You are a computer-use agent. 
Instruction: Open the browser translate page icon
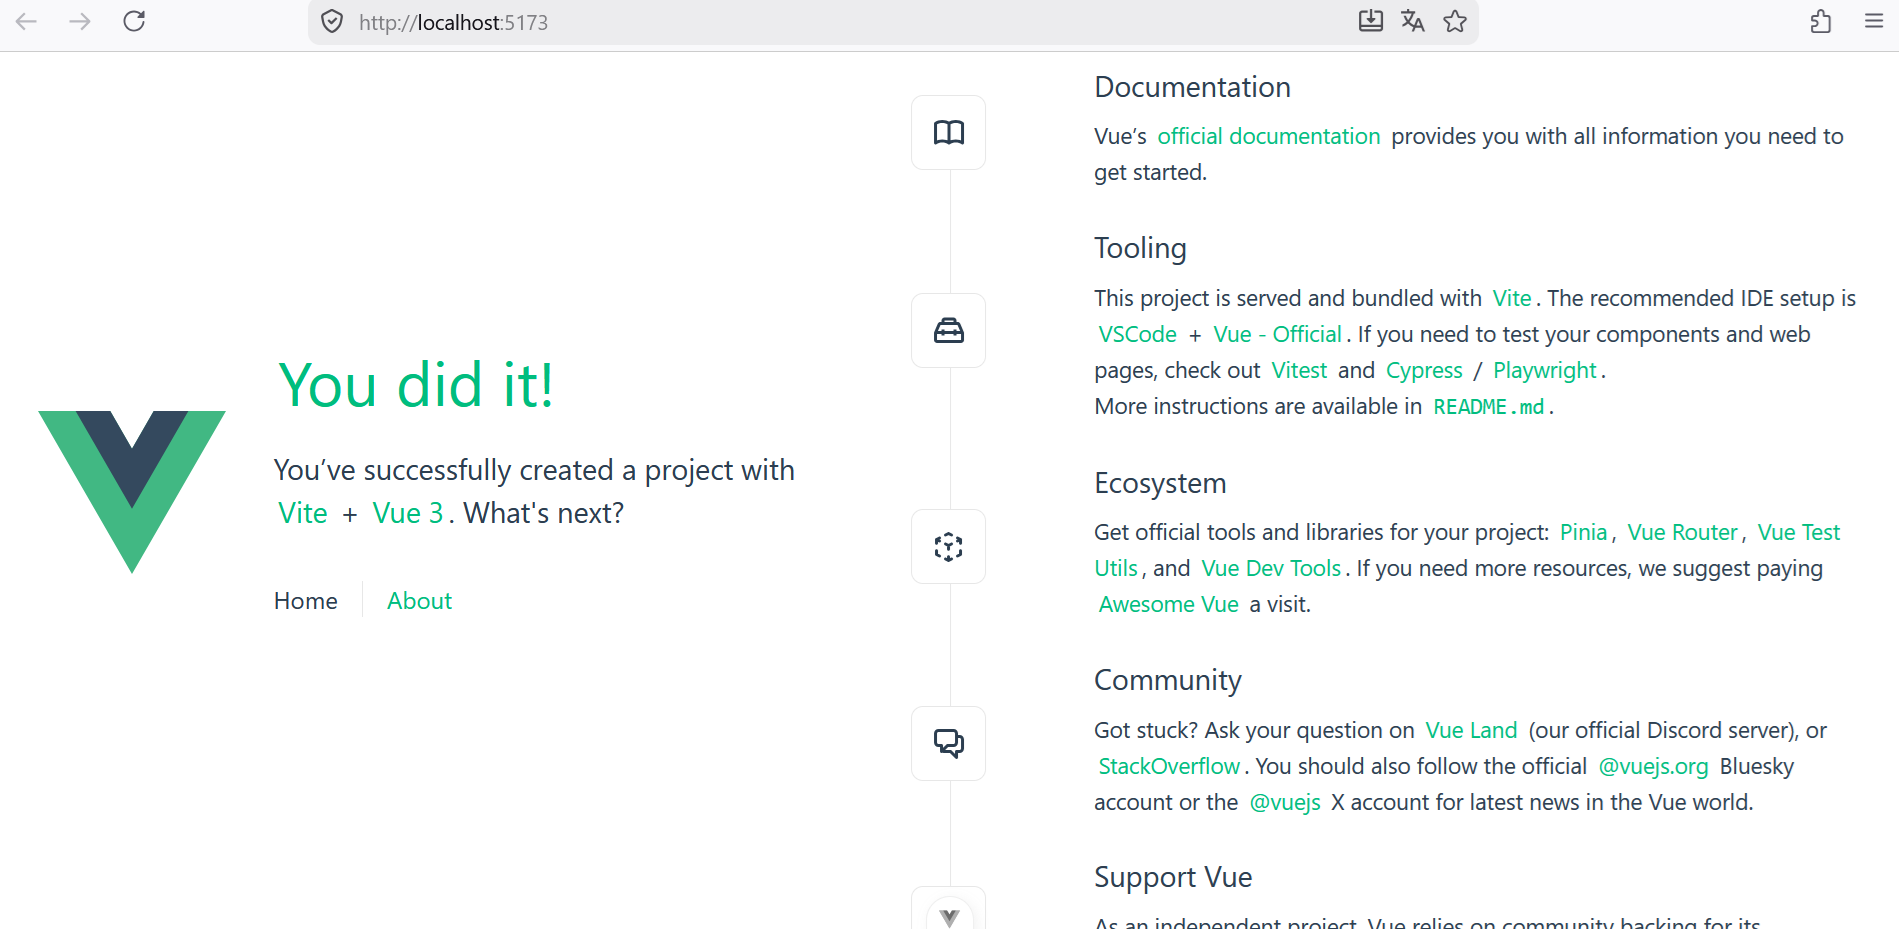(x=1412, y=21)
